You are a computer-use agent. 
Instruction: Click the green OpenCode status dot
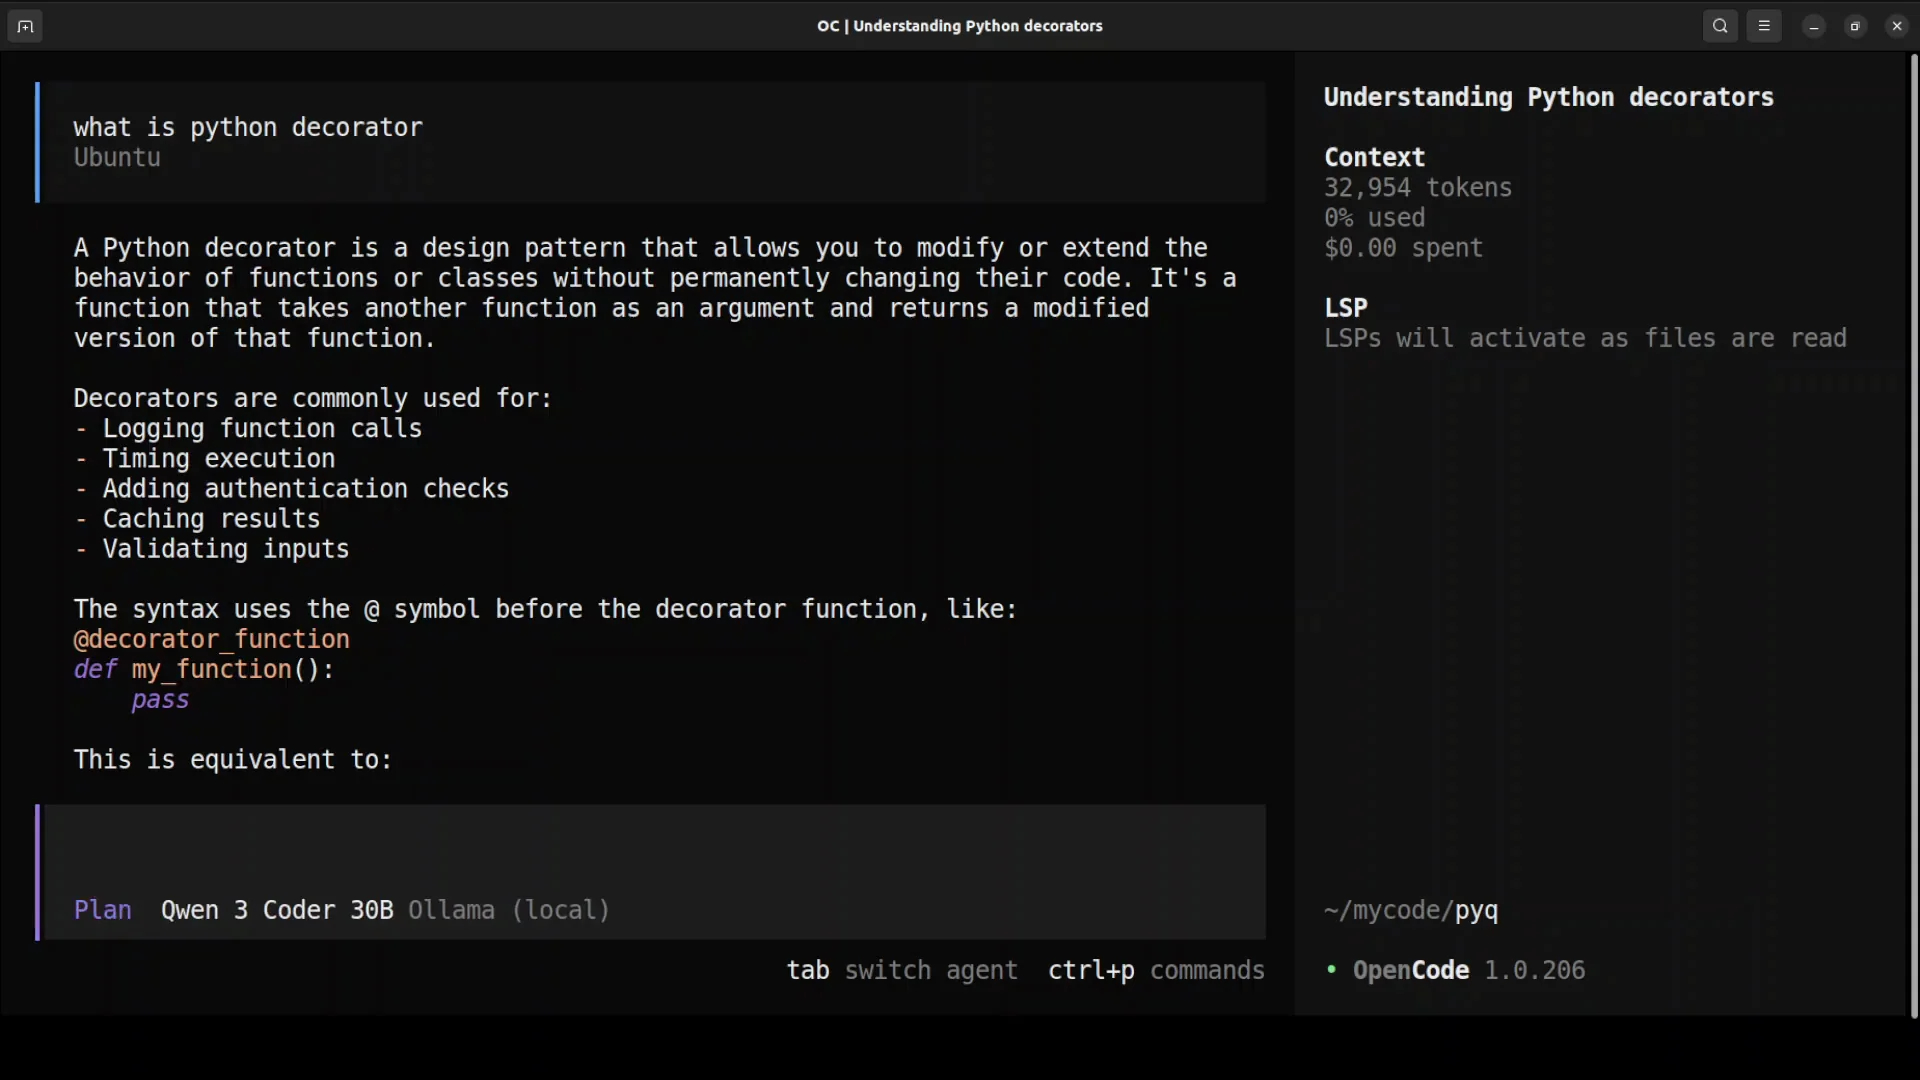coord(1331,970)
